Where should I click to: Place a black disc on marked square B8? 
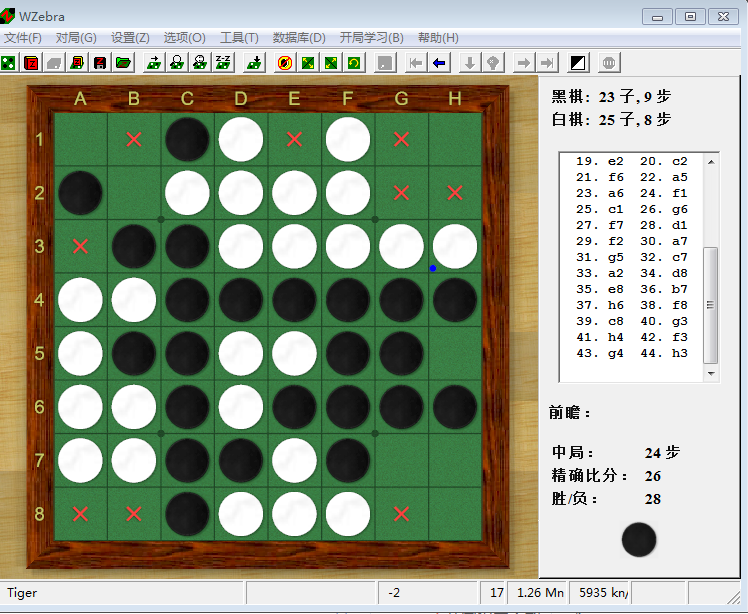134,514
